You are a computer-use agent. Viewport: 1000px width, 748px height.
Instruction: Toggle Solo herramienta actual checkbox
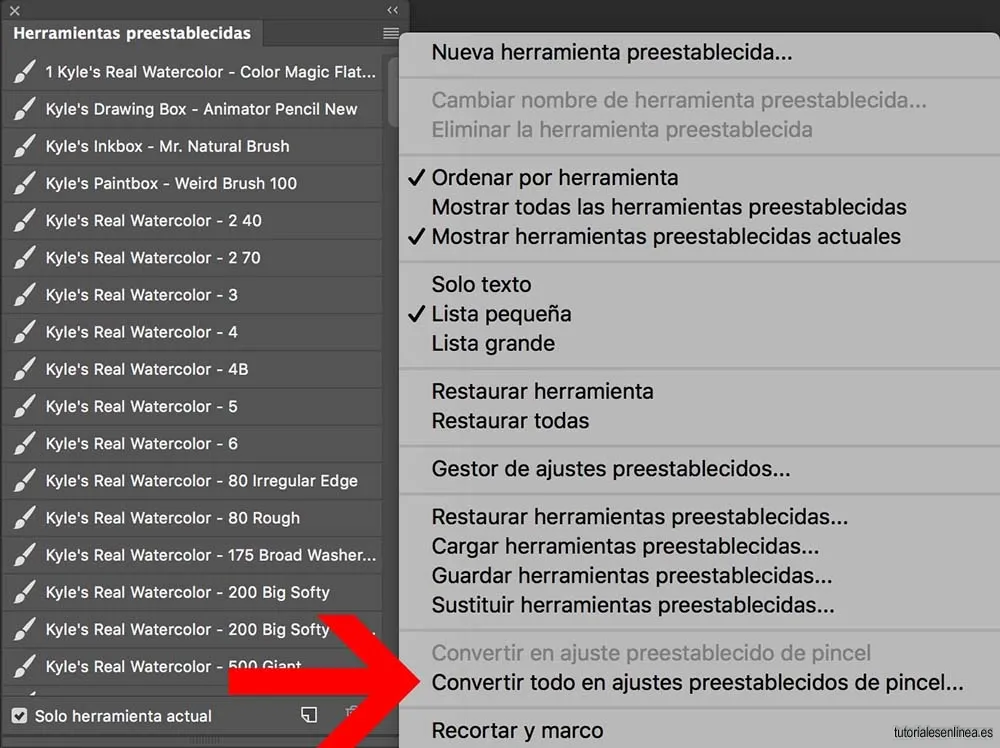coord(20,715)
